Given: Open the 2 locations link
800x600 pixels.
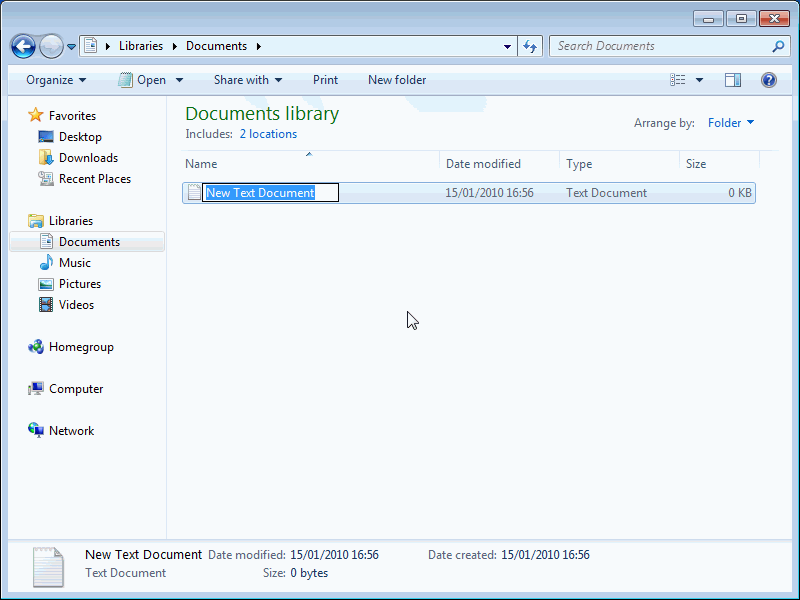Looking at the screenshot, I should [268, 134].
